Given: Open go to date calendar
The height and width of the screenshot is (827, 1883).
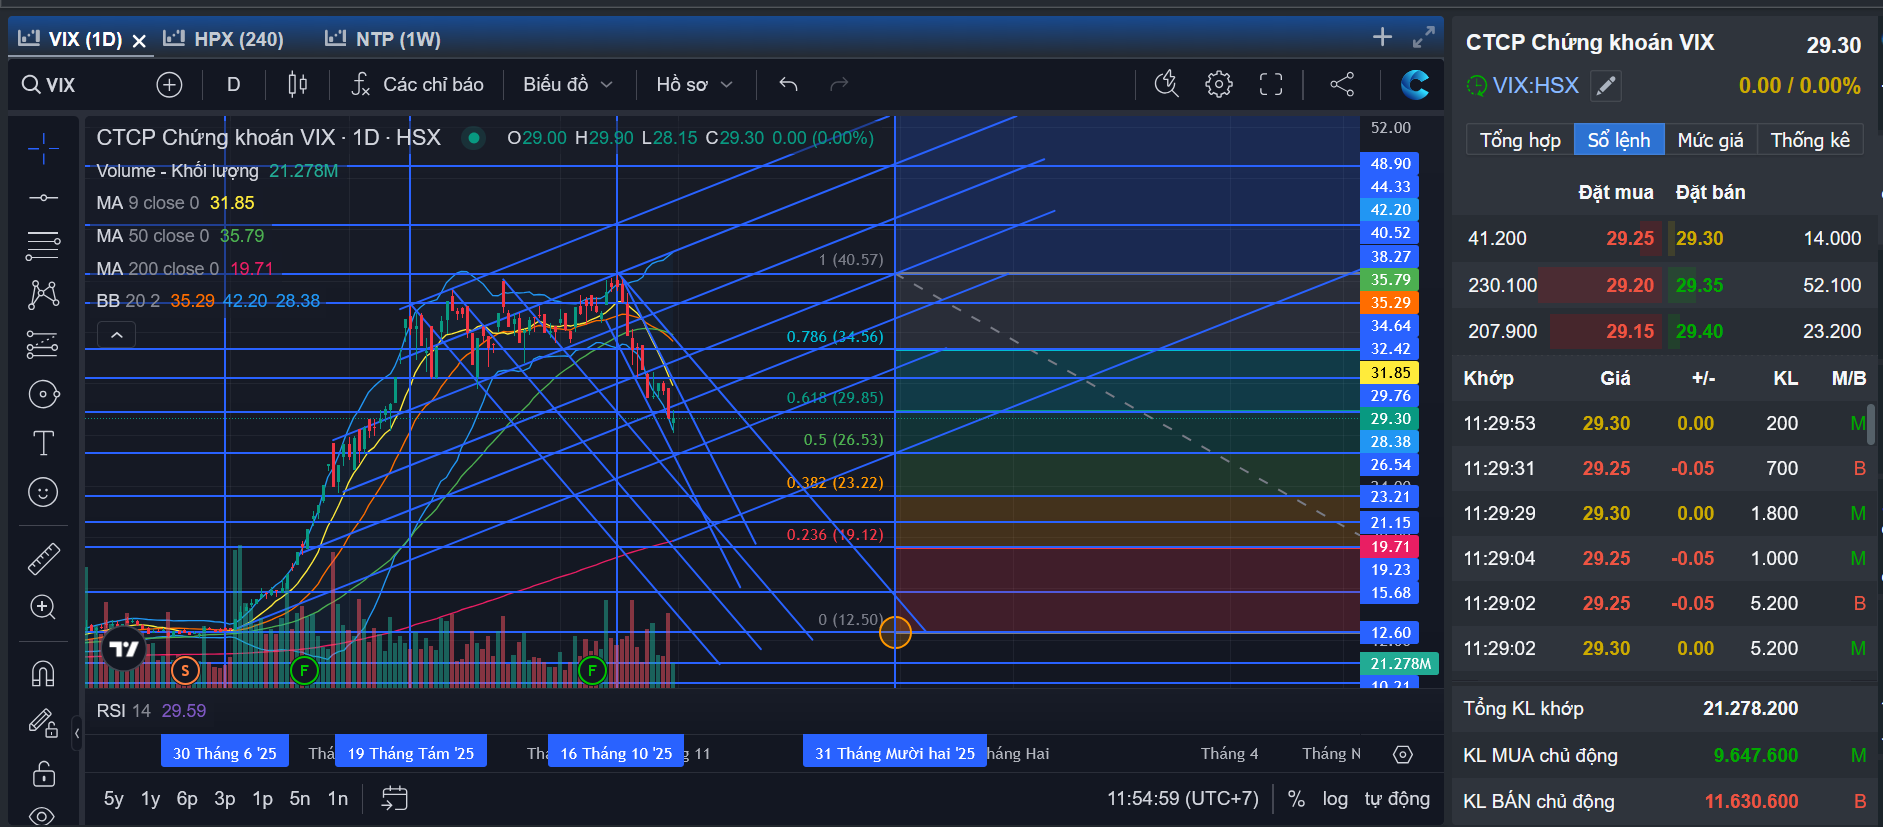Looking at the screenshot, I should (x=395, y=798).
